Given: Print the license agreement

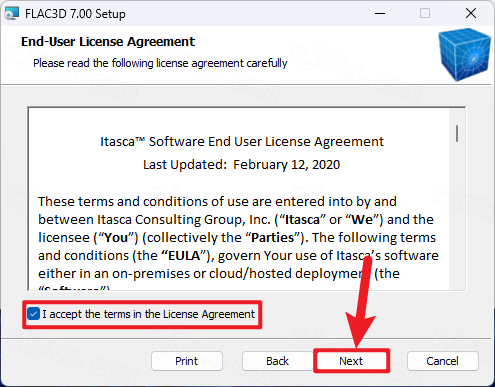Looking at the screenshot, I should (x=187, y=361).
